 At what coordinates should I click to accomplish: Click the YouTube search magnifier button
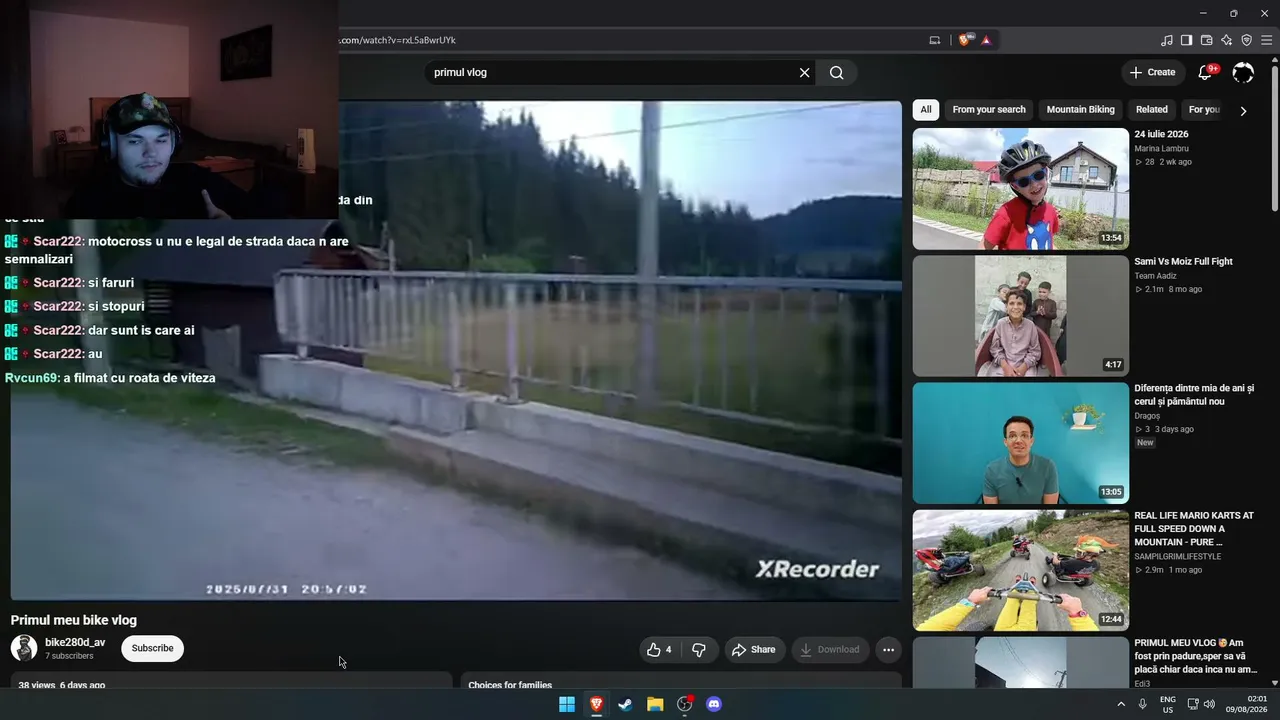pos(837,72)
